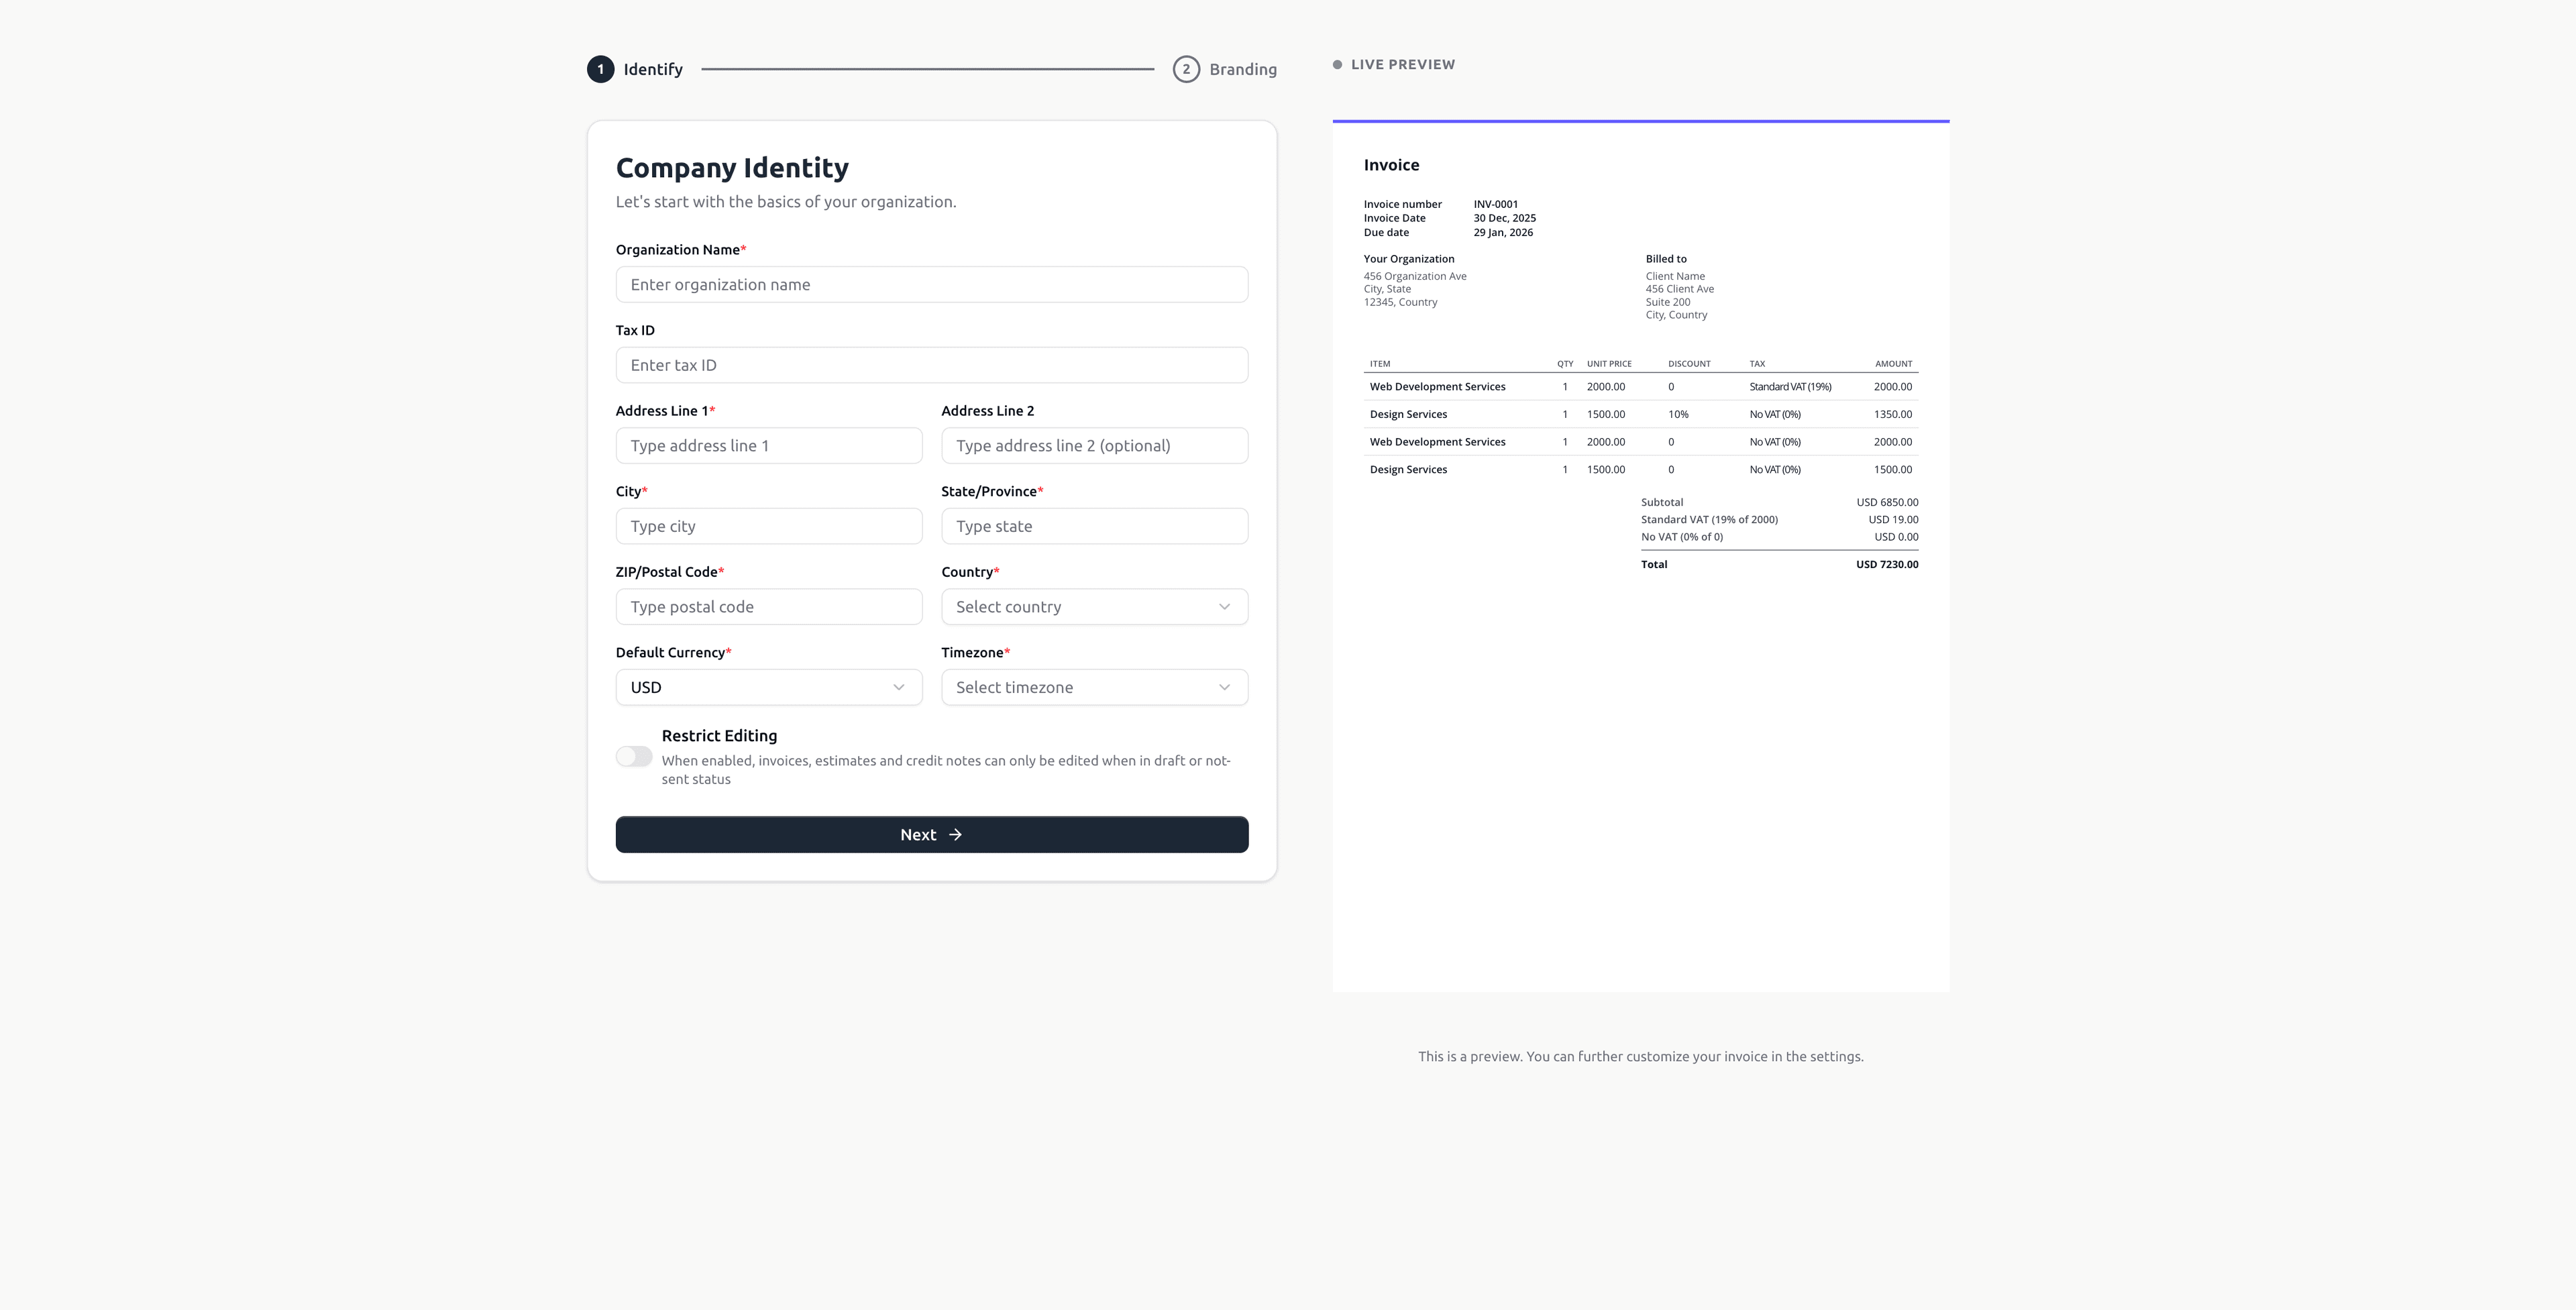Click the Live Preview status dot
The height and width of the screenshot is (1310, 2576).
pos(1337,65)
